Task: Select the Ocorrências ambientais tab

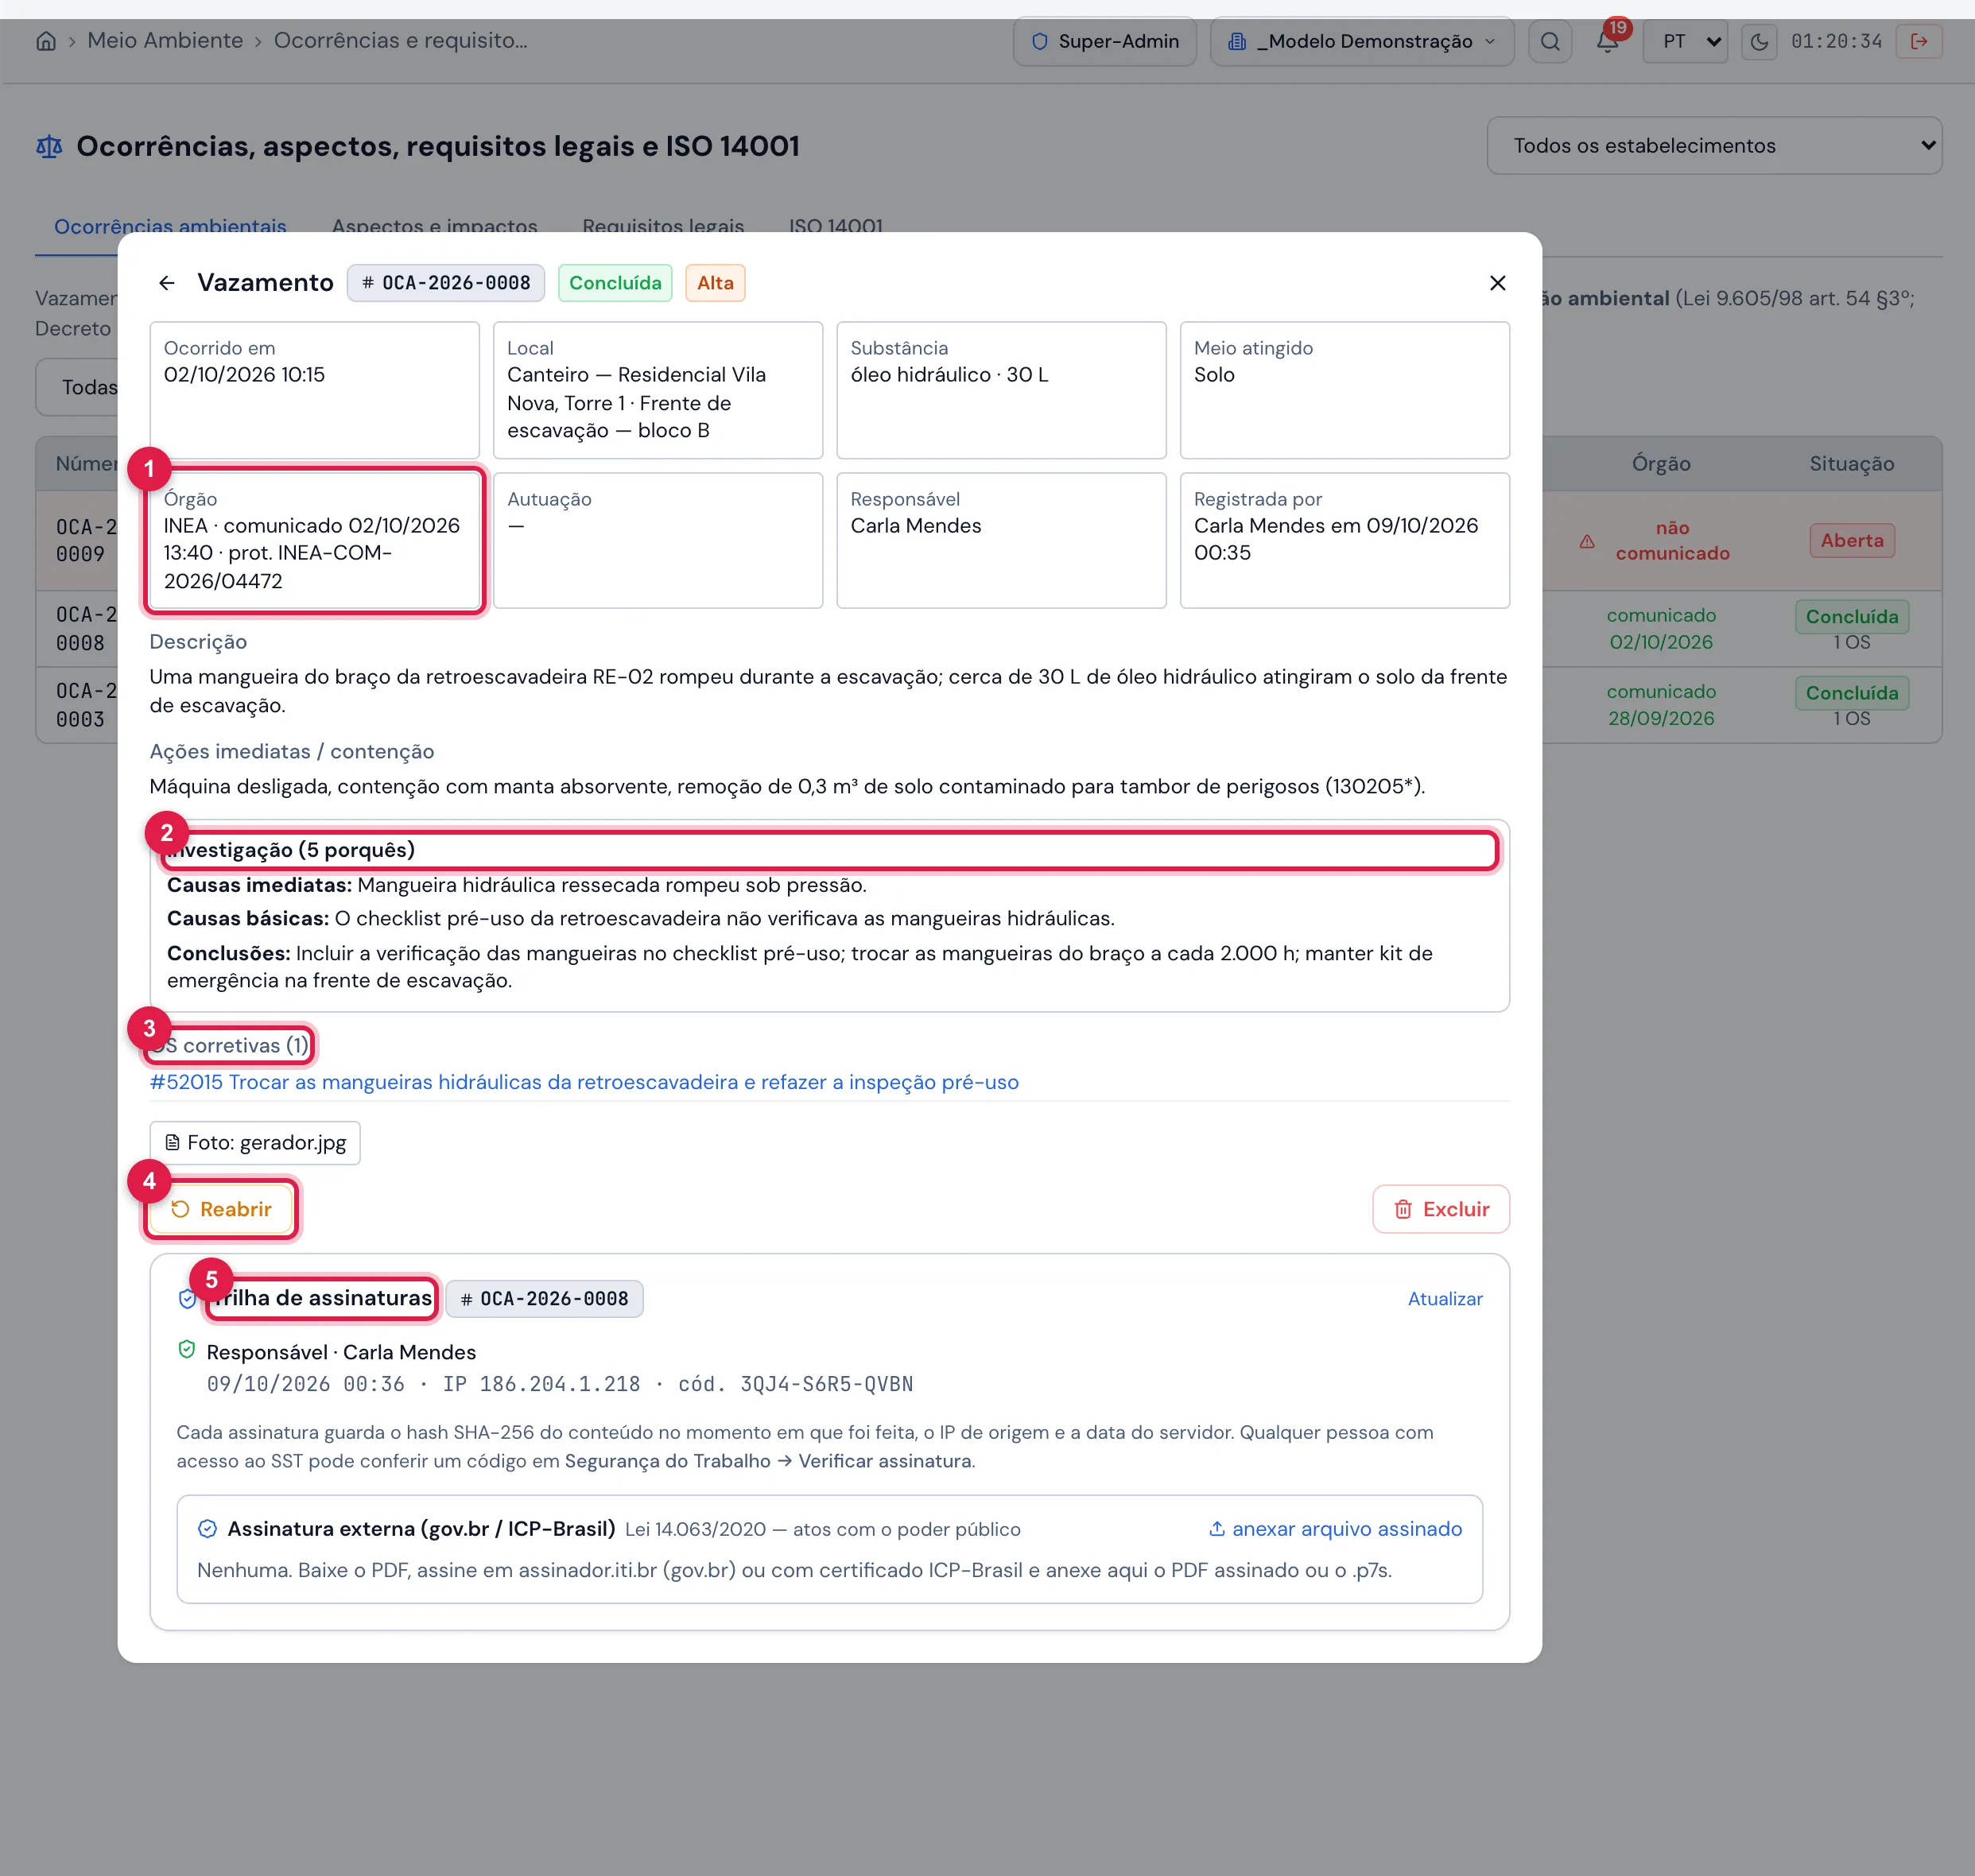Action: tap(170, 226)
